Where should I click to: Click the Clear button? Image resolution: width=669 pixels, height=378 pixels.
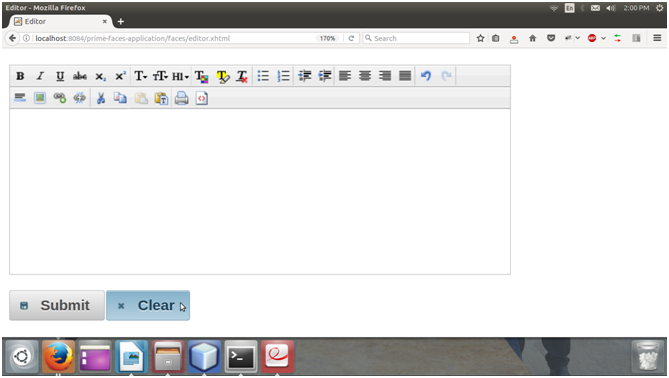pyautogui.click(x=148, y=305)
